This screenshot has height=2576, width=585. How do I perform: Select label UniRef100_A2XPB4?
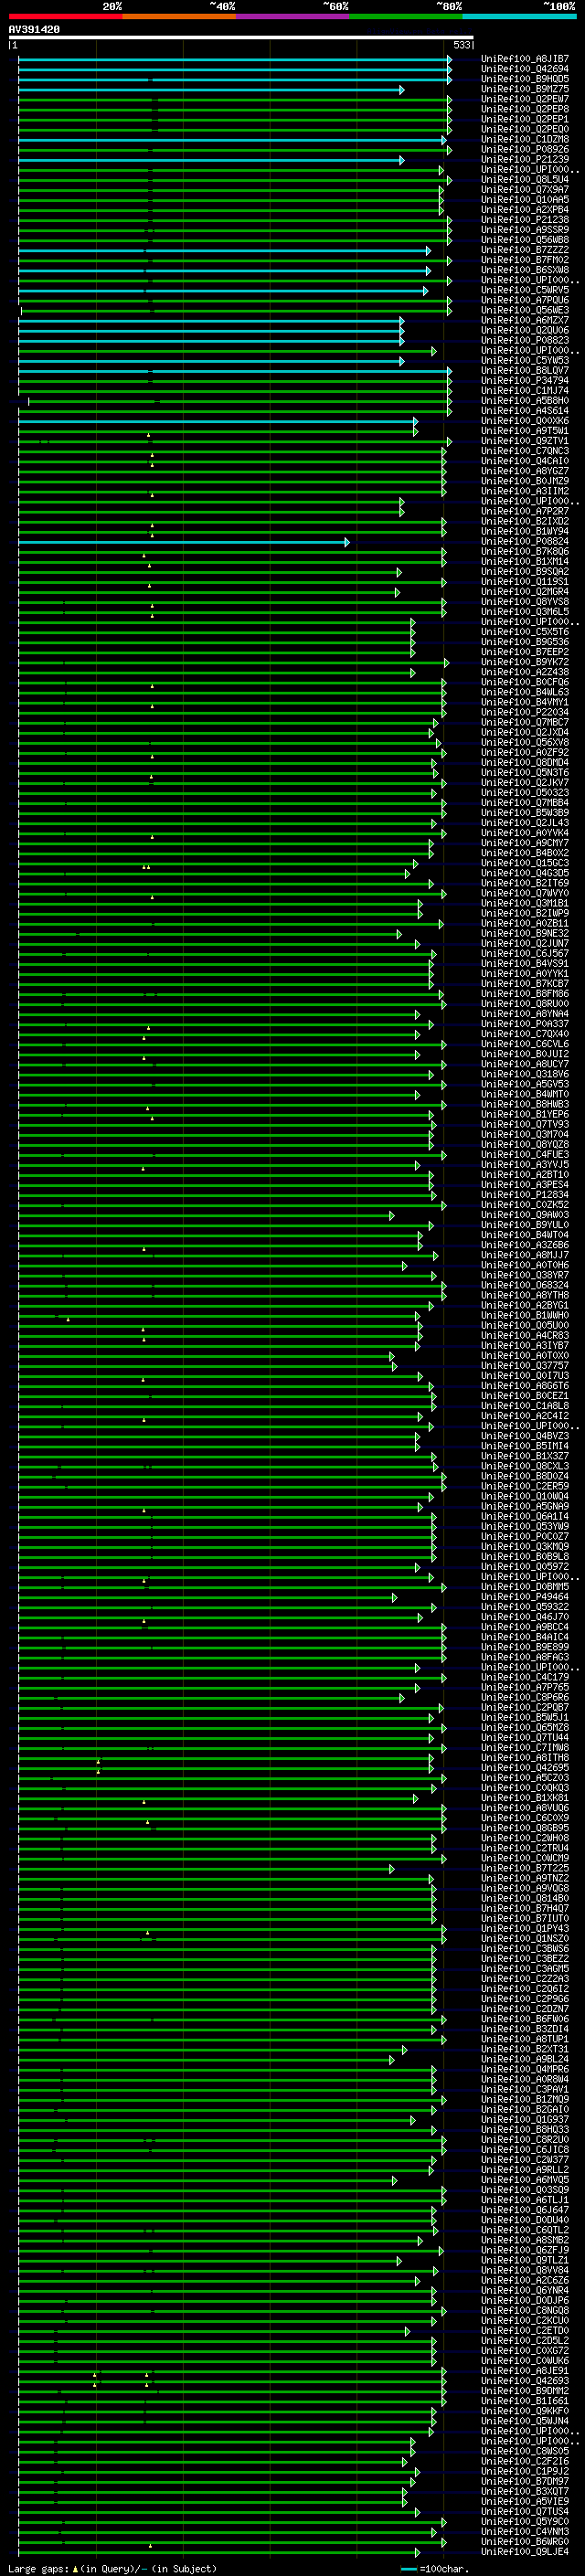[525, 210]
